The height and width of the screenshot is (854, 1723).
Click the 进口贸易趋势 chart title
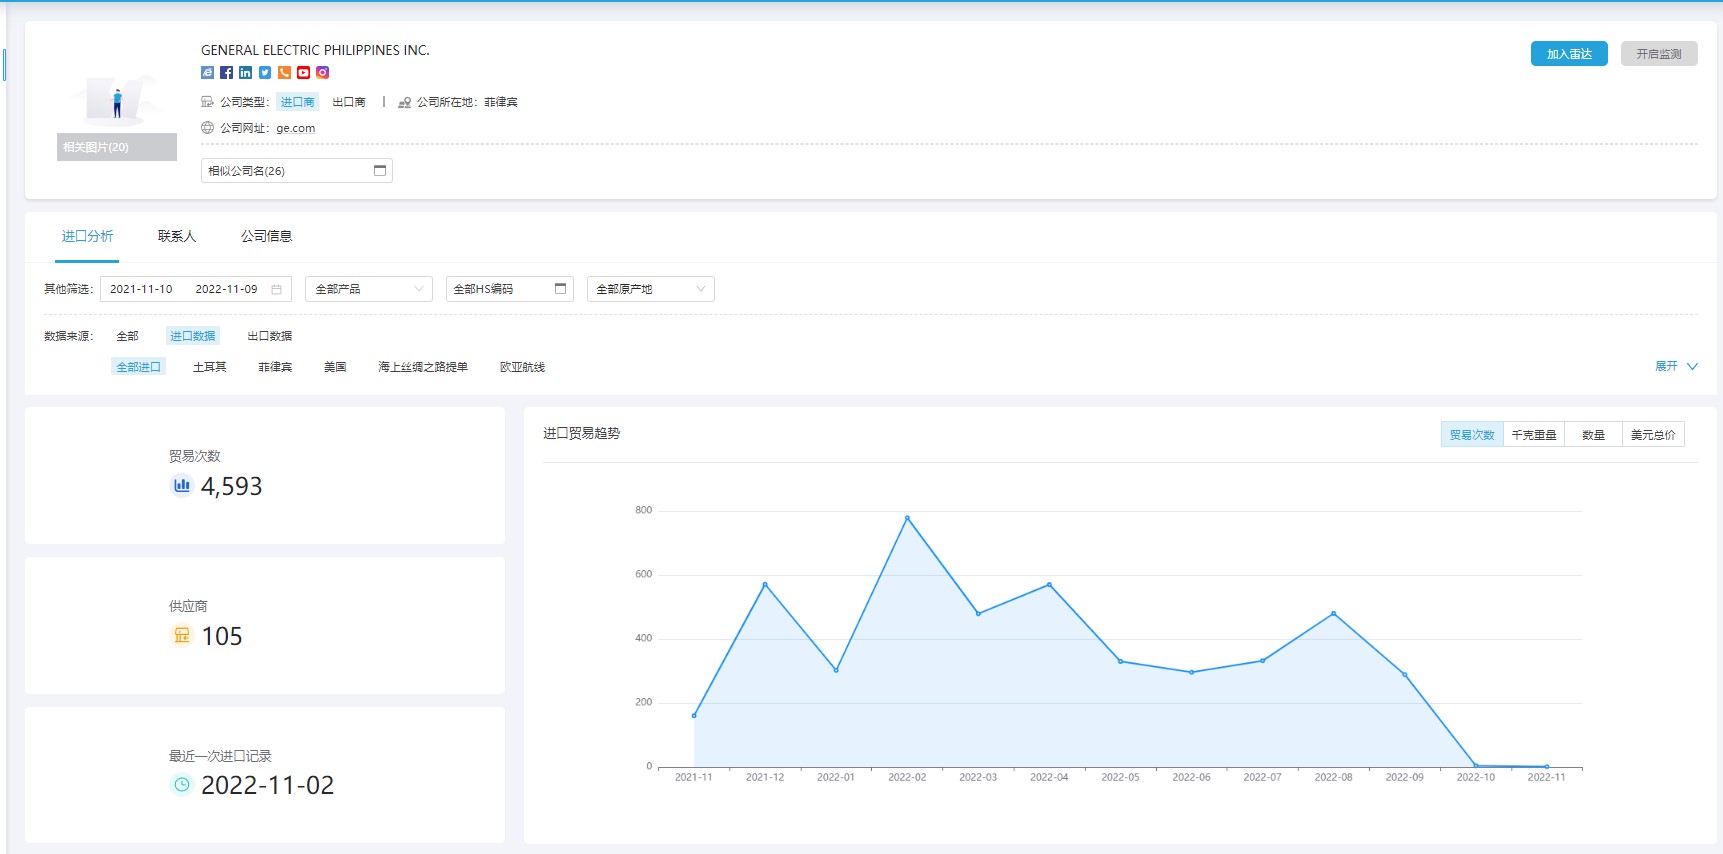(x=582, y=433)
